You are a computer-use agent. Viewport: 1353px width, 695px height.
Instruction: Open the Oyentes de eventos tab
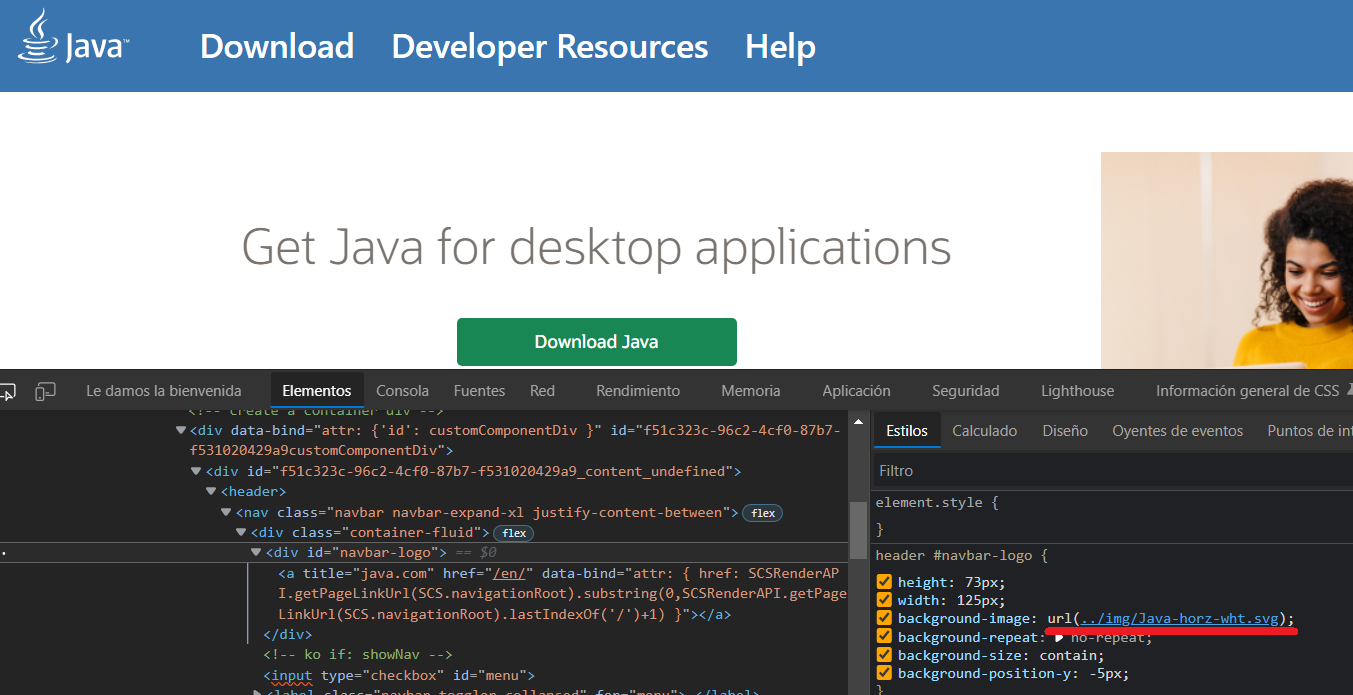click(1178, 431)
